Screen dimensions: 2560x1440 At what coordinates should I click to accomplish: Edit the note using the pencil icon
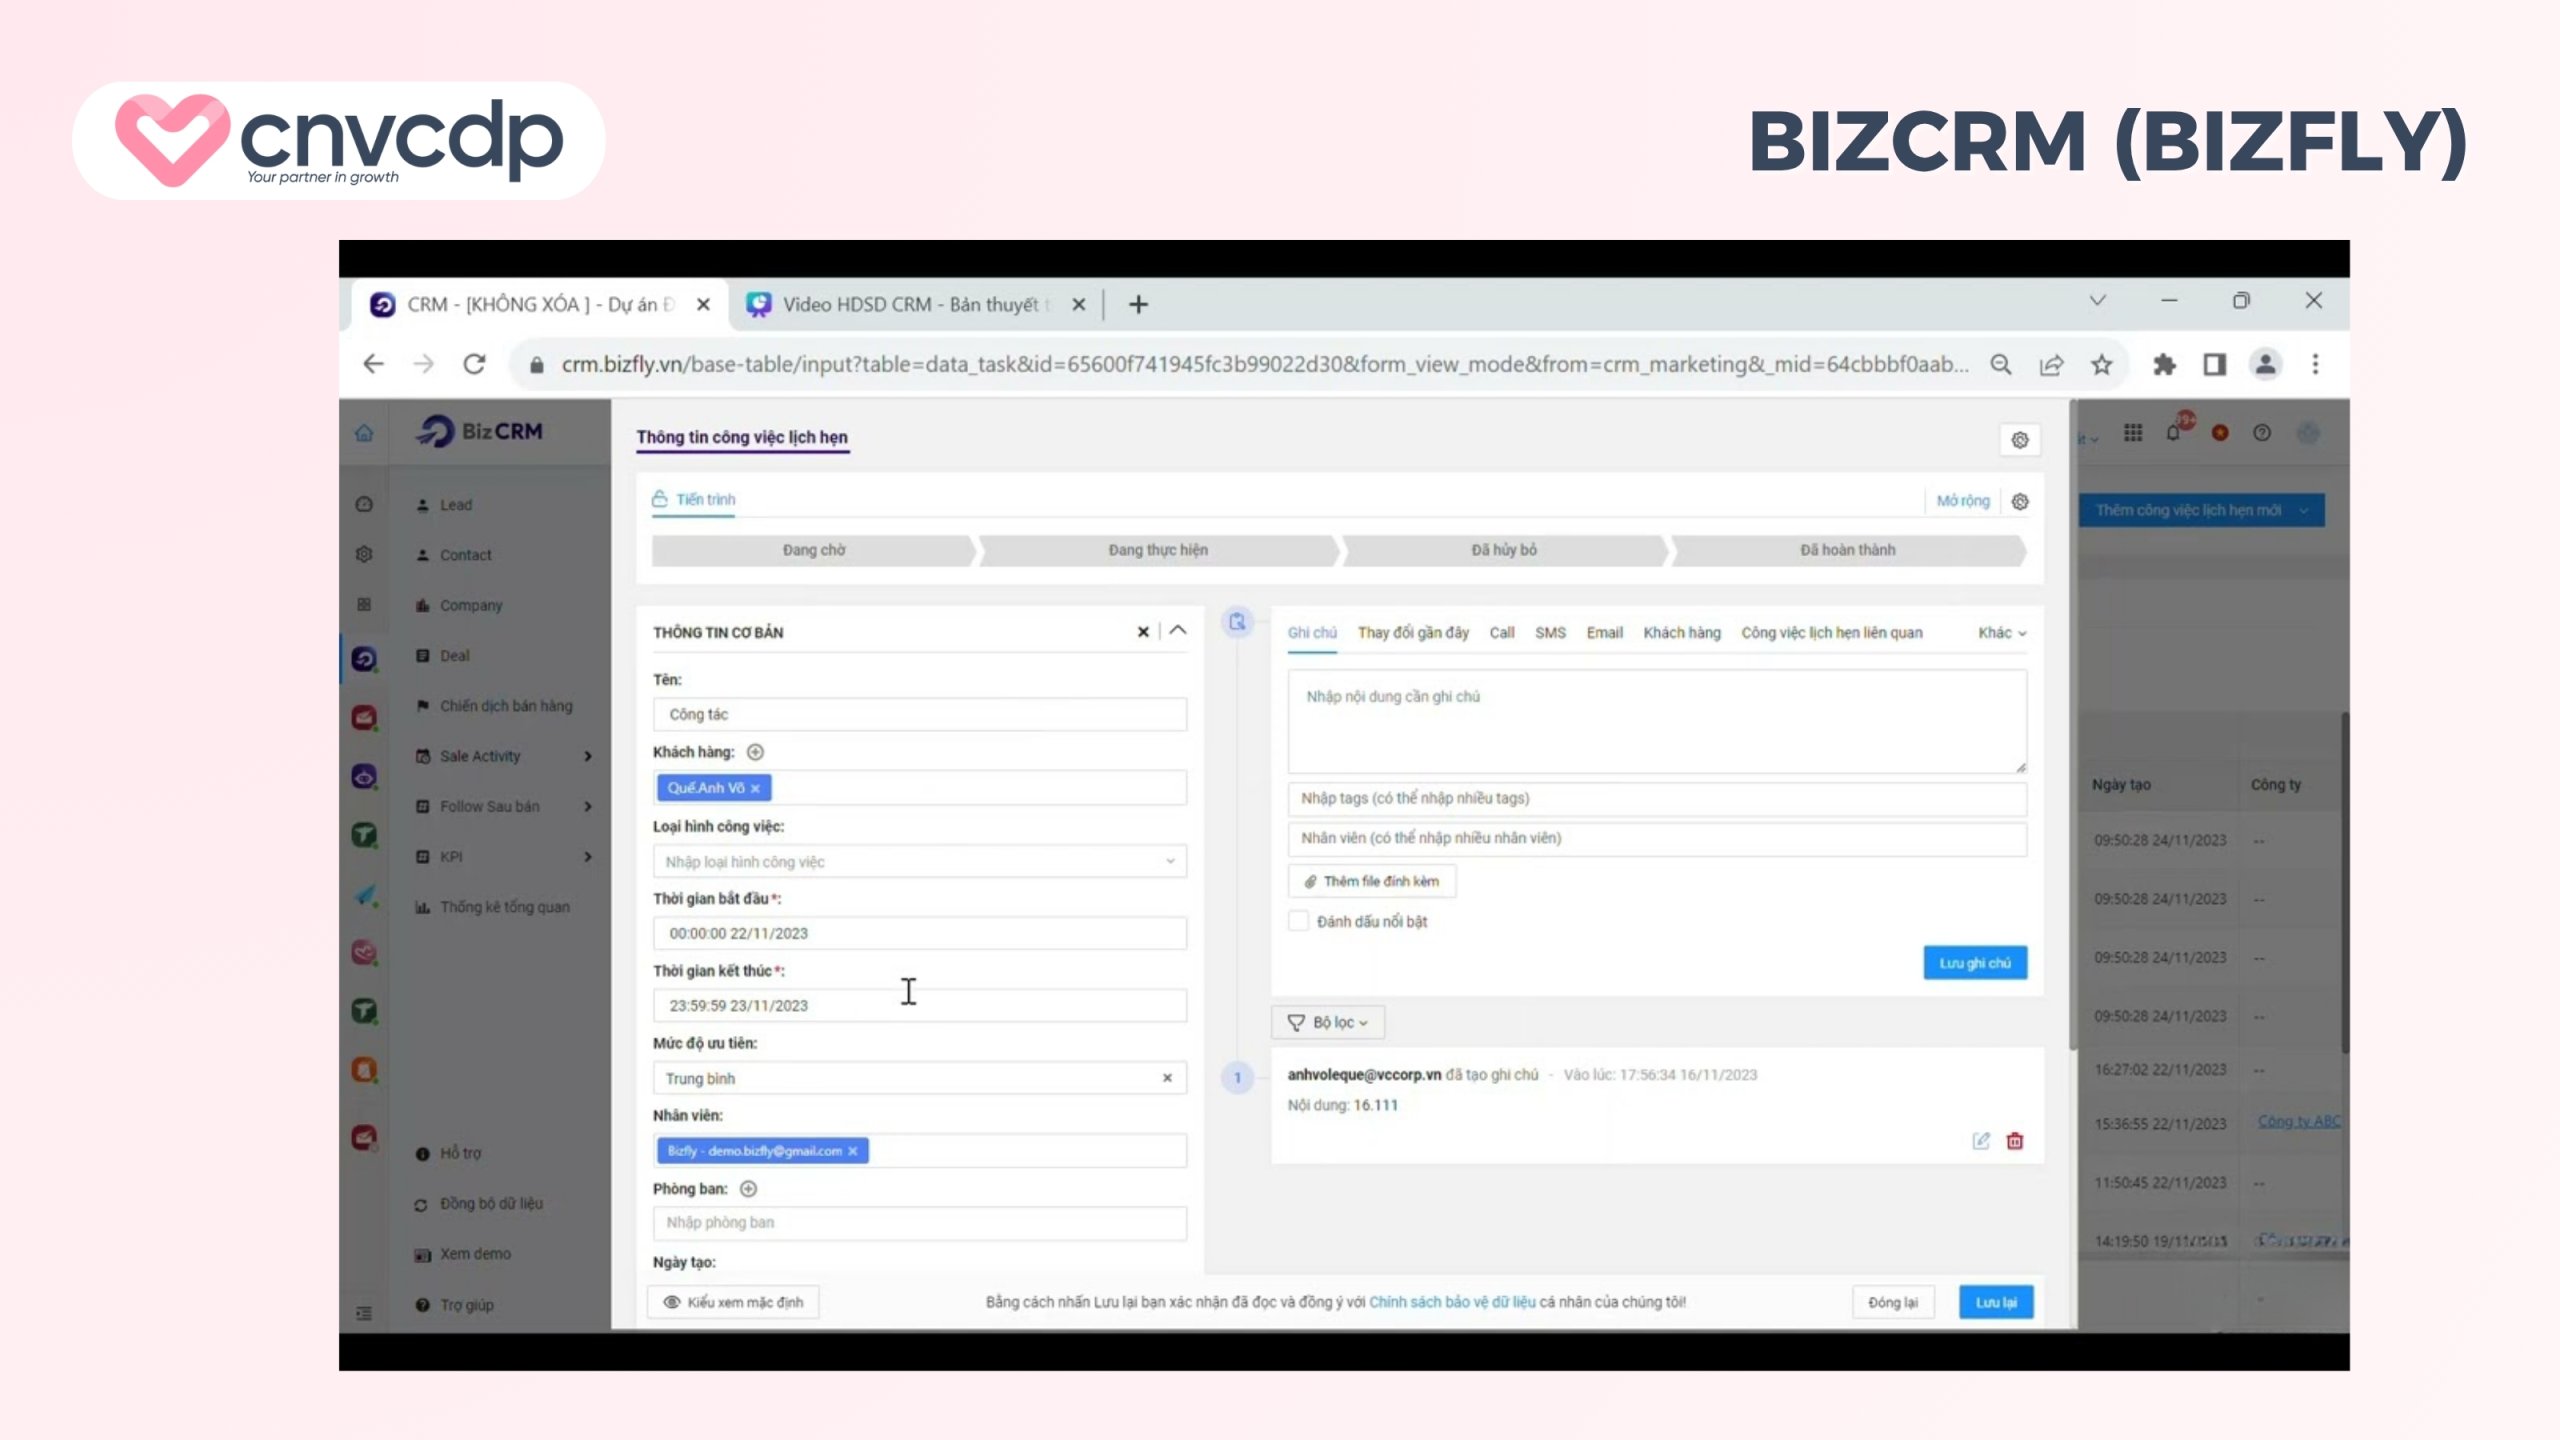[x=1981, y=1141]
